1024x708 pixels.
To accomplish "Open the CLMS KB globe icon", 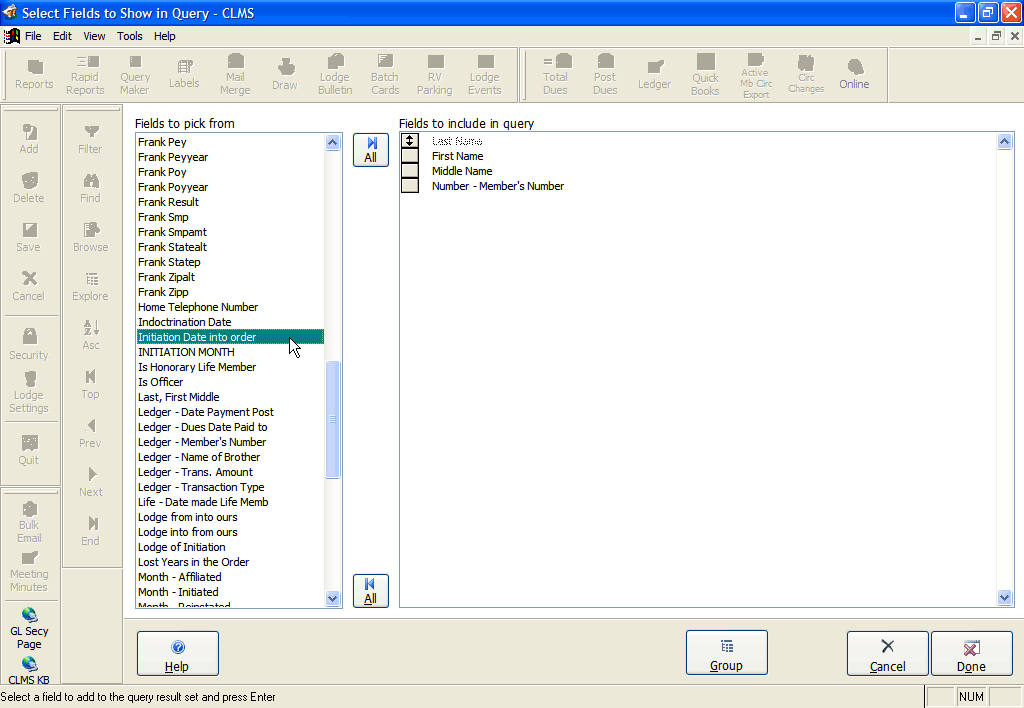I will pos(29,670).
